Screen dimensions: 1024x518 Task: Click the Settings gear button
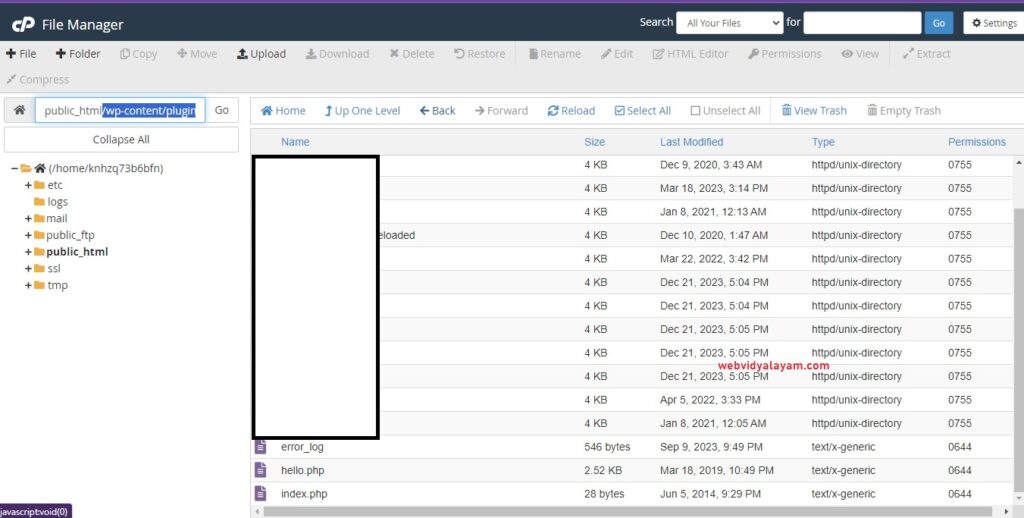pos(990,23)
